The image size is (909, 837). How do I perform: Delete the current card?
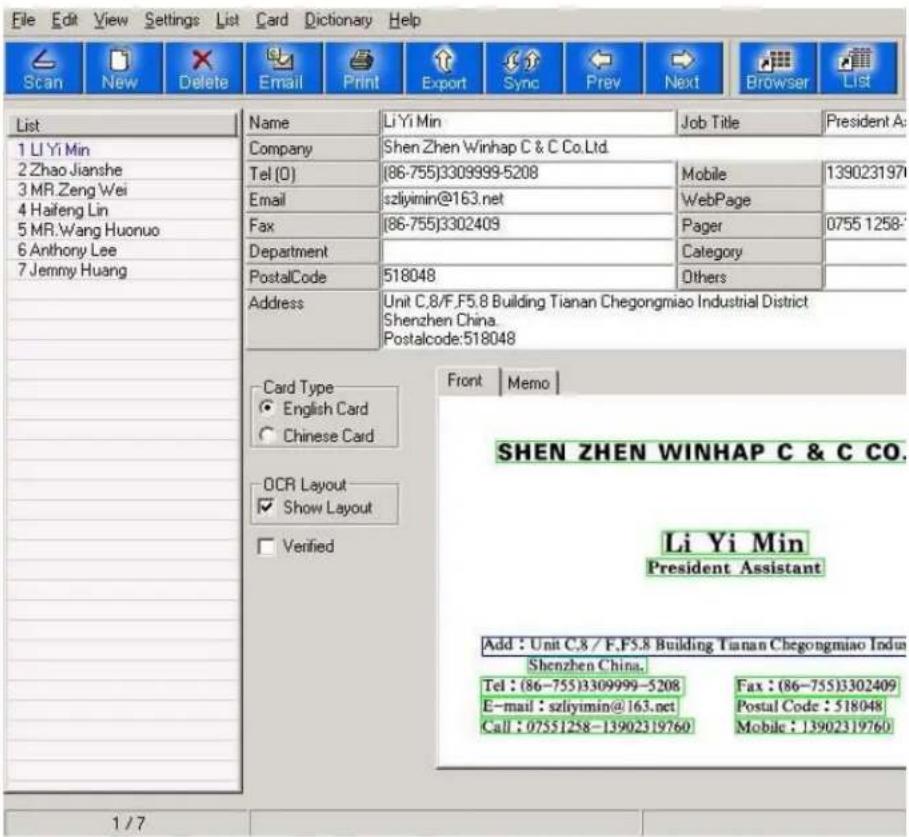(x=203, y=68)
